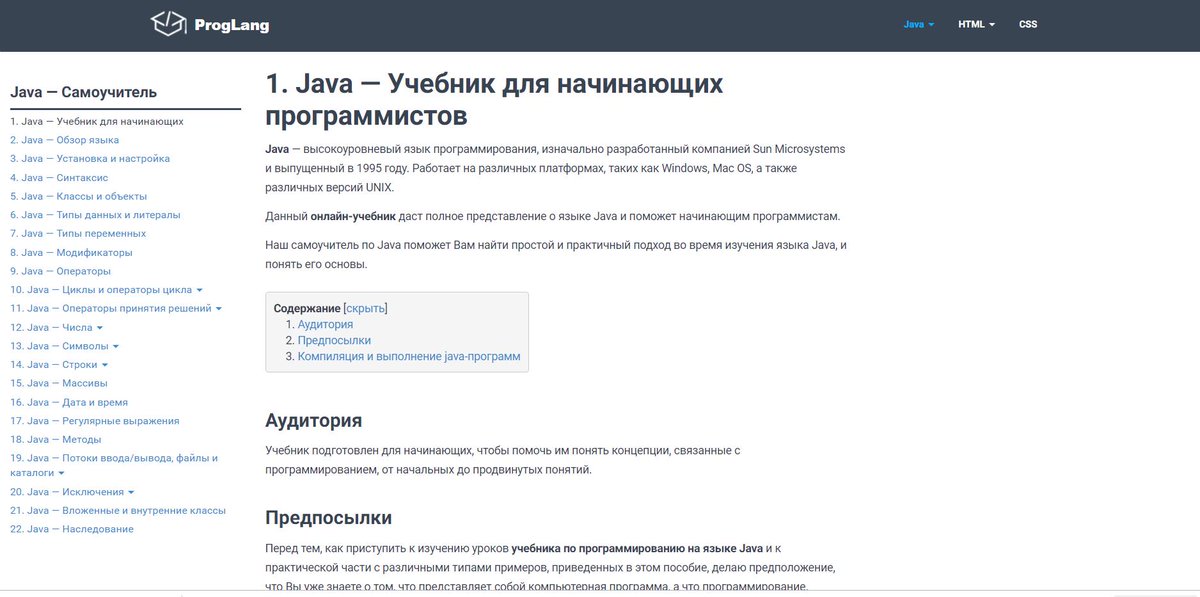Open lesson 21 Вложенные и внутренние классы
The height and width of the screenshot is (597, 1200).
[118, 510]
